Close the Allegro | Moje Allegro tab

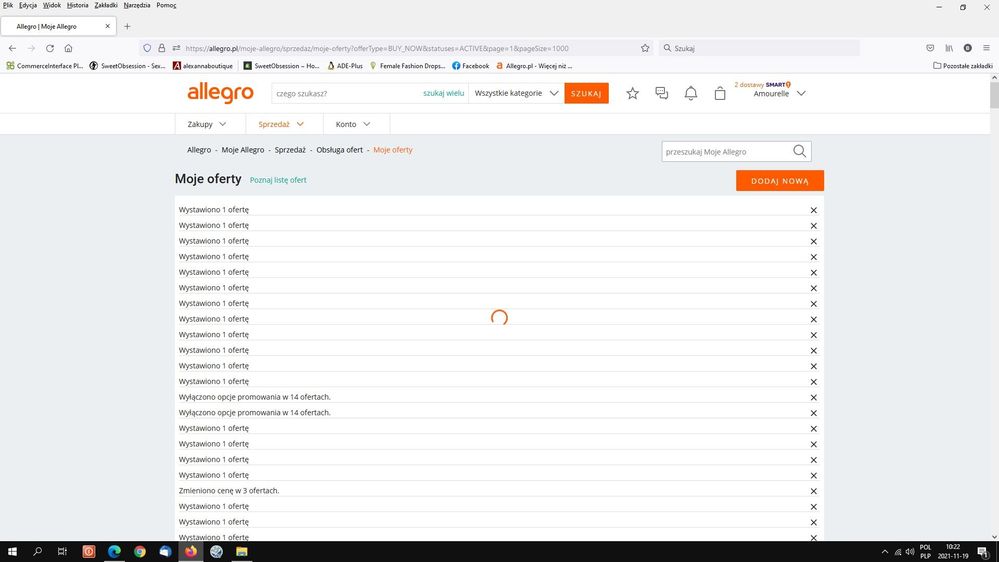[108, 26]
